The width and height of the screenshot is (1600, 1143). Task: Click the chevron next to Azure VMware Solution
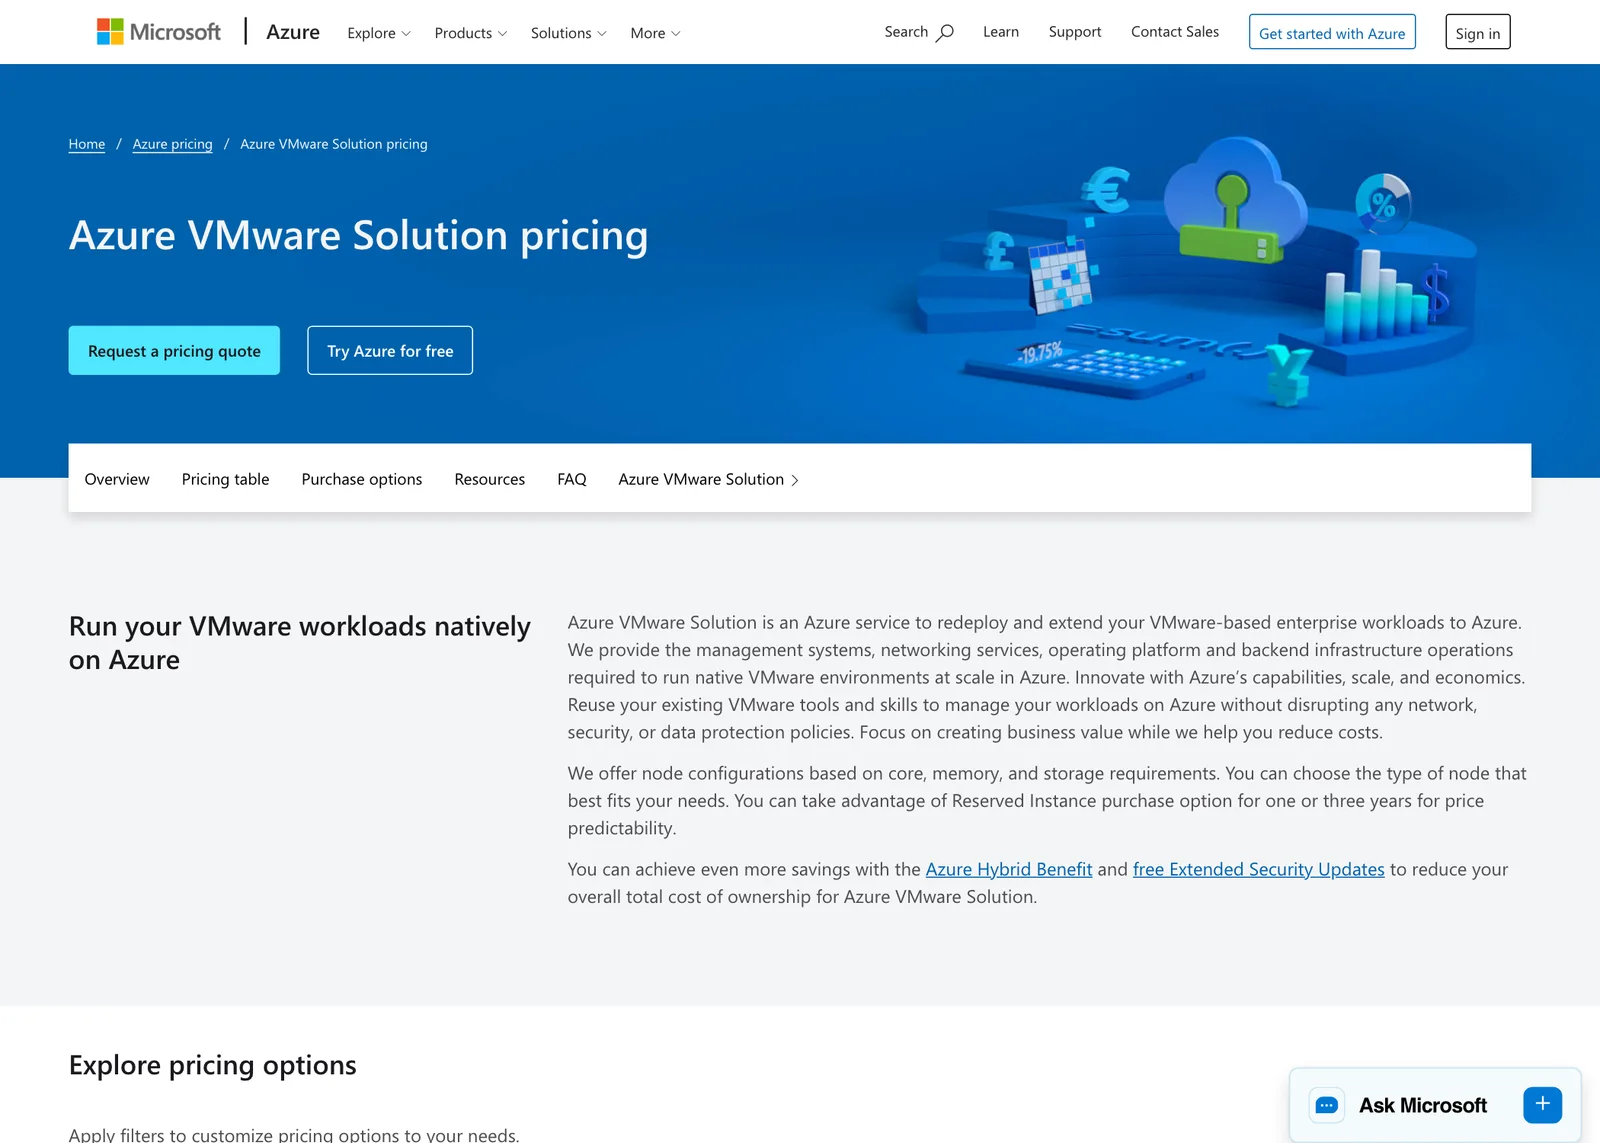[x=795, y=480]
